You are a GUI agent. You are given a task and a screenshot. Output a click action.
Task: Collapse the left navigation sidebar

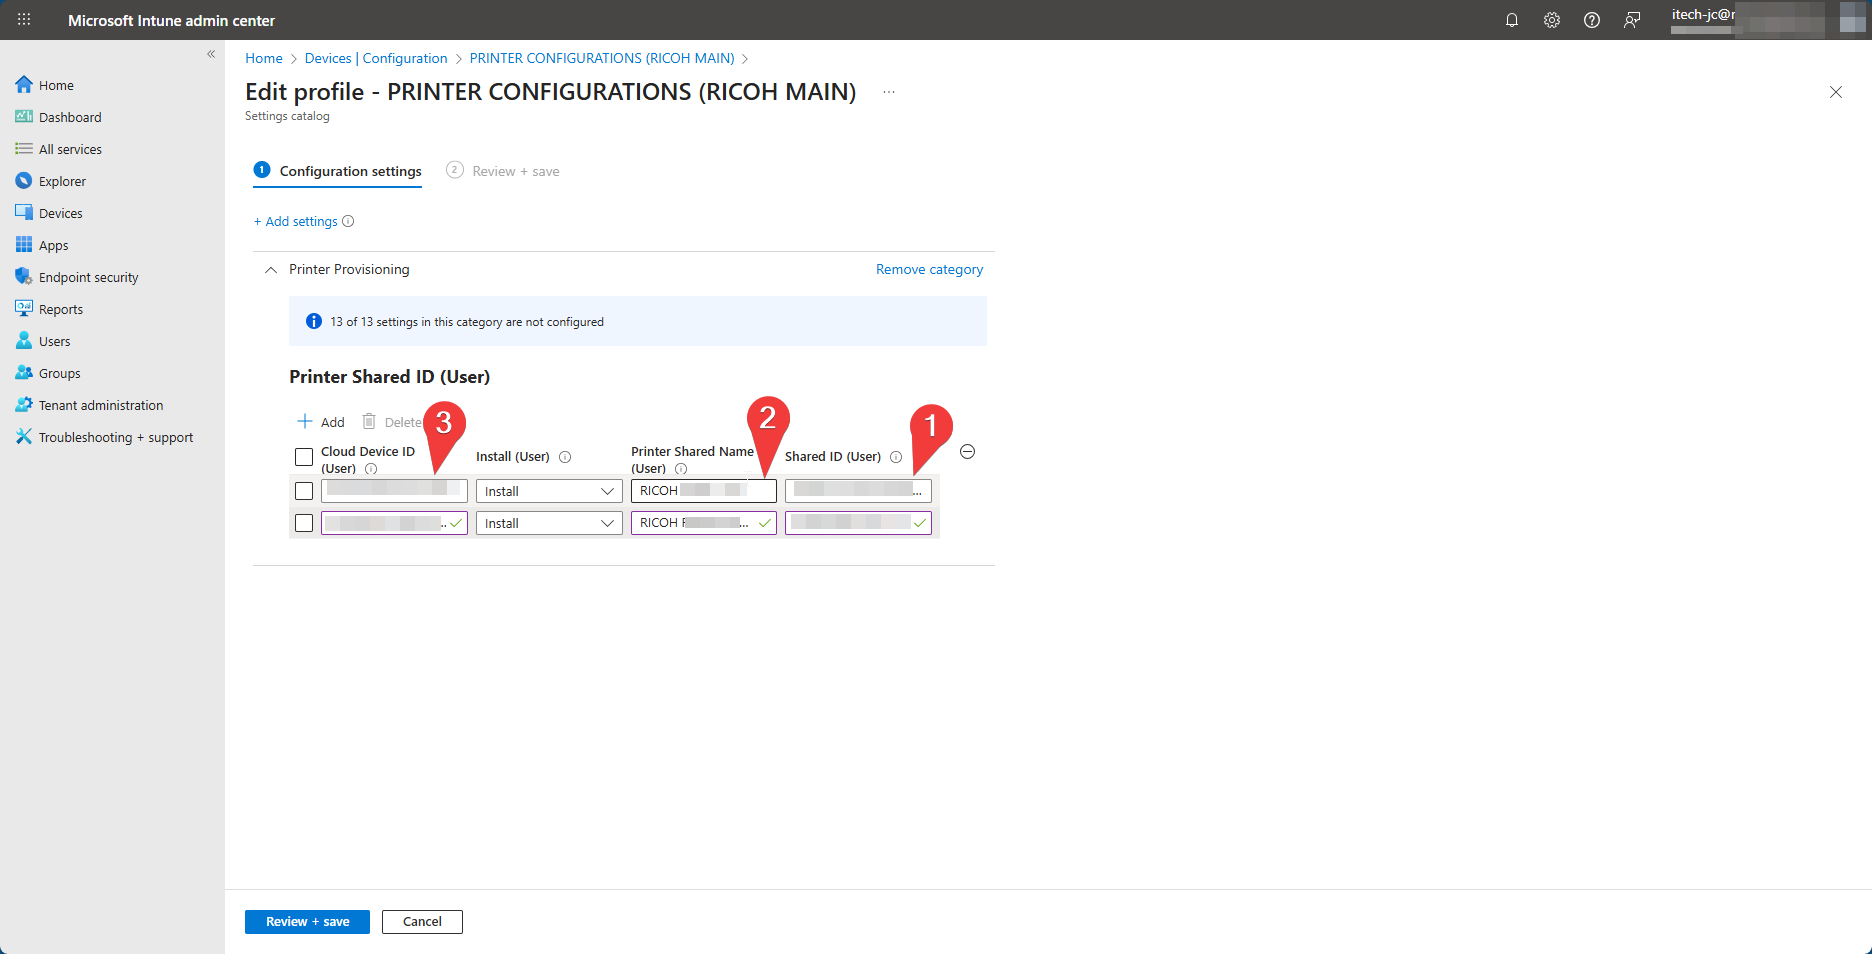(211, 54)
